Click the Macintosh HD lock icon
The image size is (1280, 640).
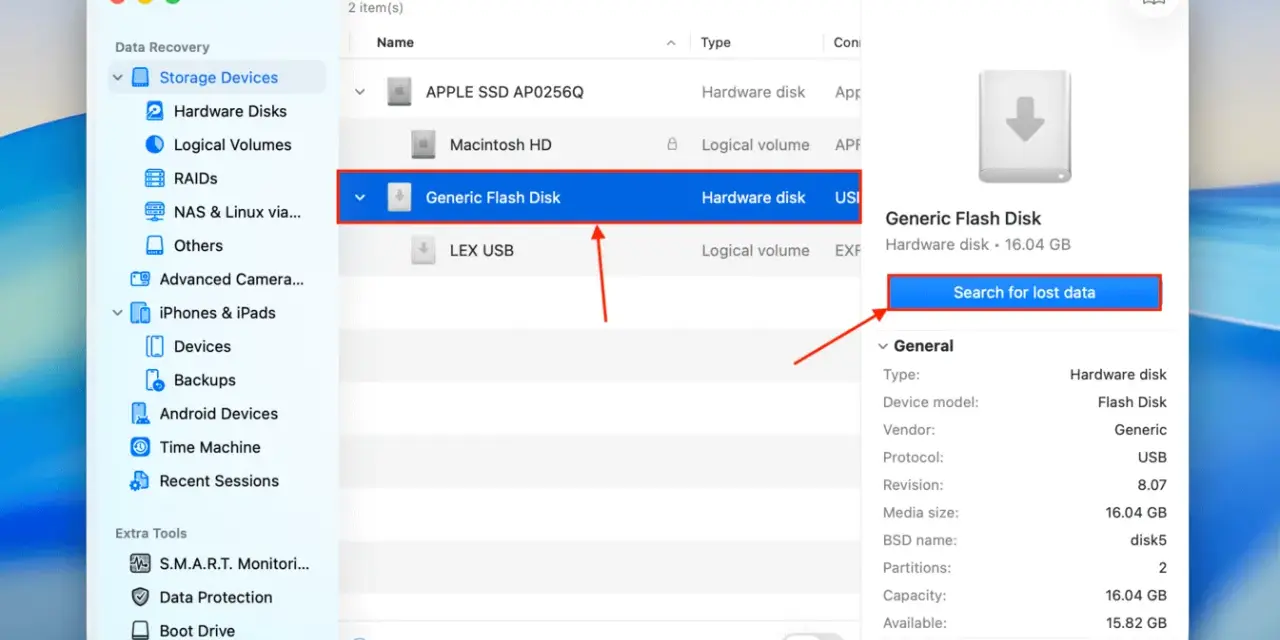[672, 144]
